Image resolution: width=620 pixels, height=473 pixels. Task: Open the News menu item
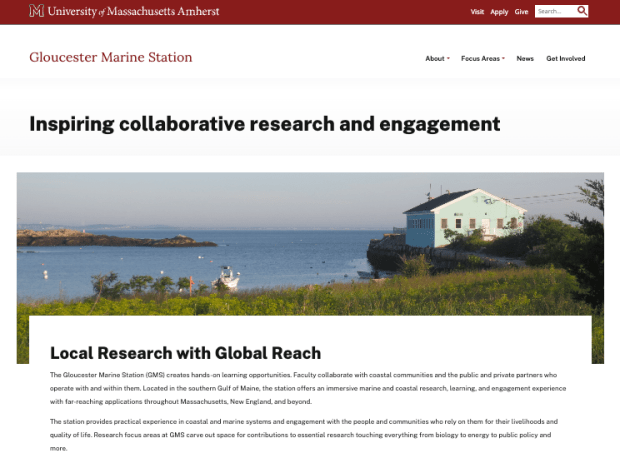tap(525, 59)
